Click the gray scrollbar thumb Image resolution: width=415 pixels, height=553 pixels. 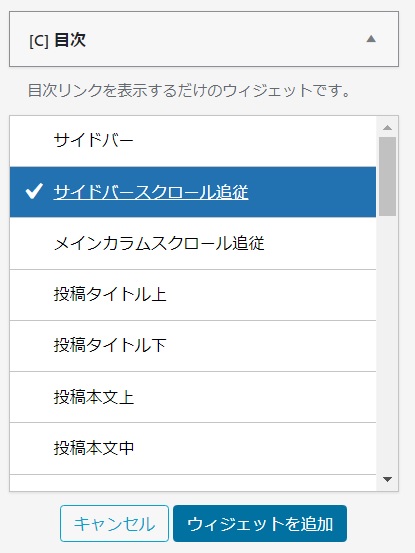387,176
